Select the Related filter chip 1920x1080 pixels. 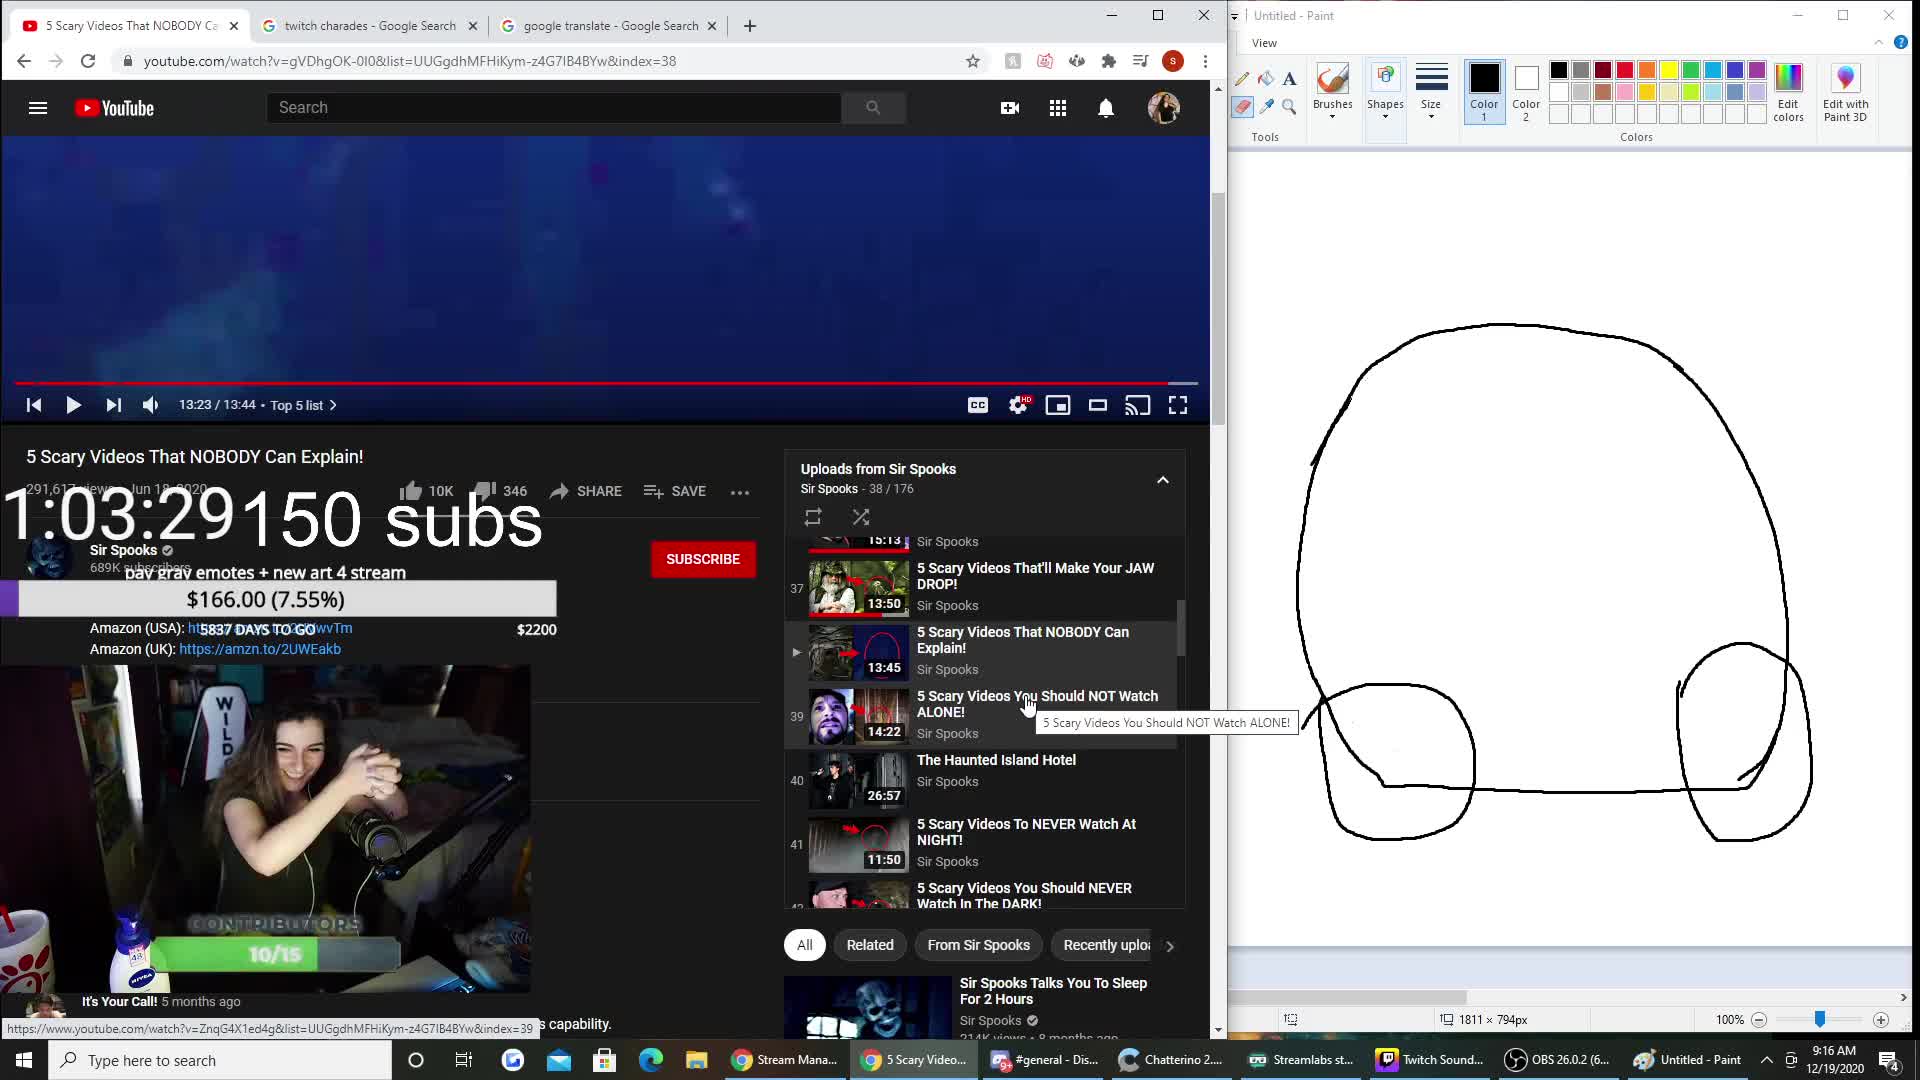point(870,945)
